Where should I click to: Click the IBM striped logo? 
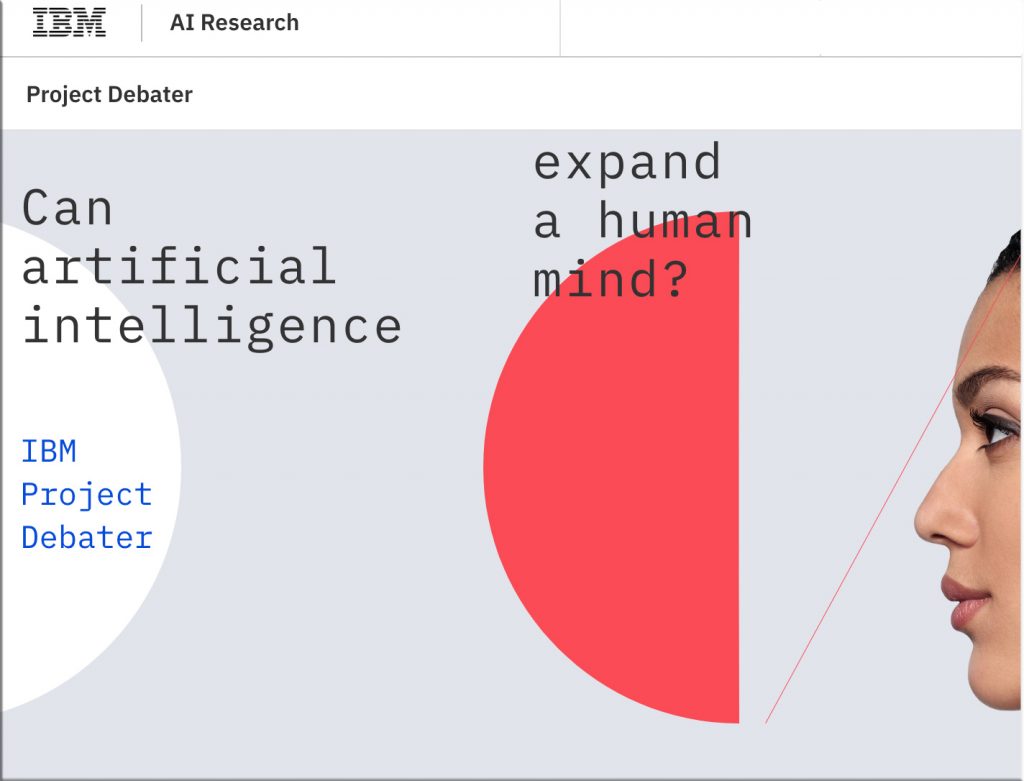coord(69,23)
